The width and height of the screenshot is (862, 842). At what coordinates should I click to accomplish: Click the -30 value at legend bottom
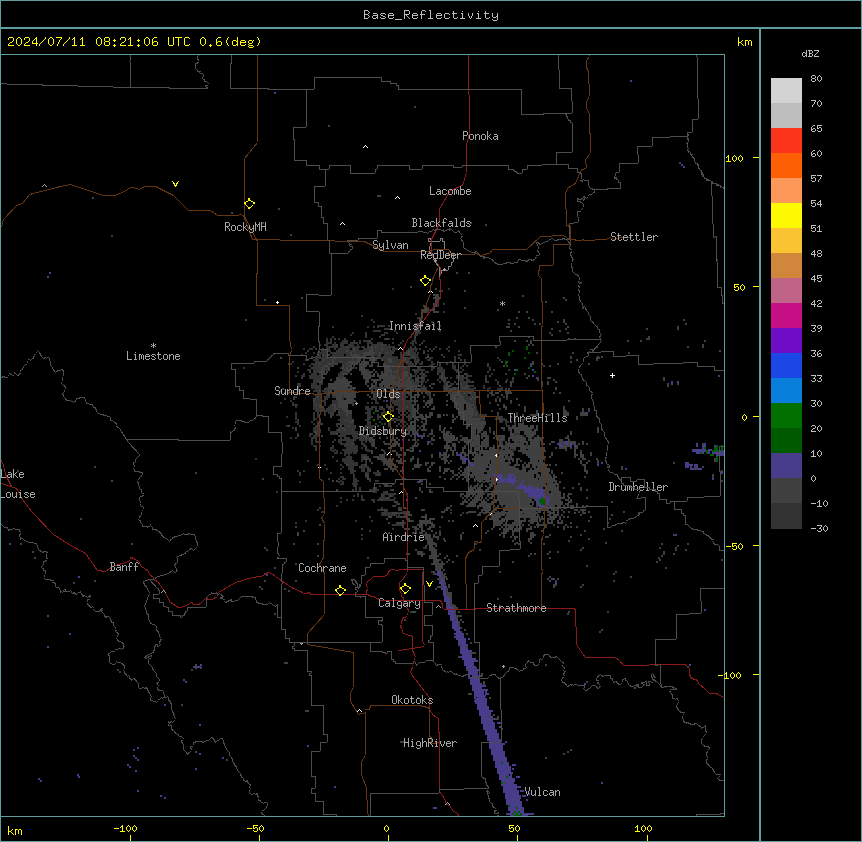[x=819, y=528]
